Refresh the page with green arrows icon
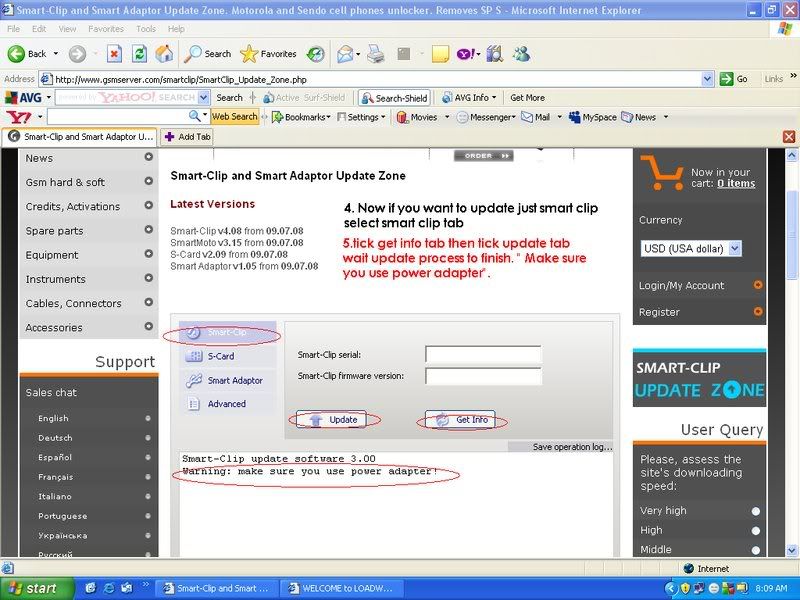 pyautogui.click(x=139, y=54)
